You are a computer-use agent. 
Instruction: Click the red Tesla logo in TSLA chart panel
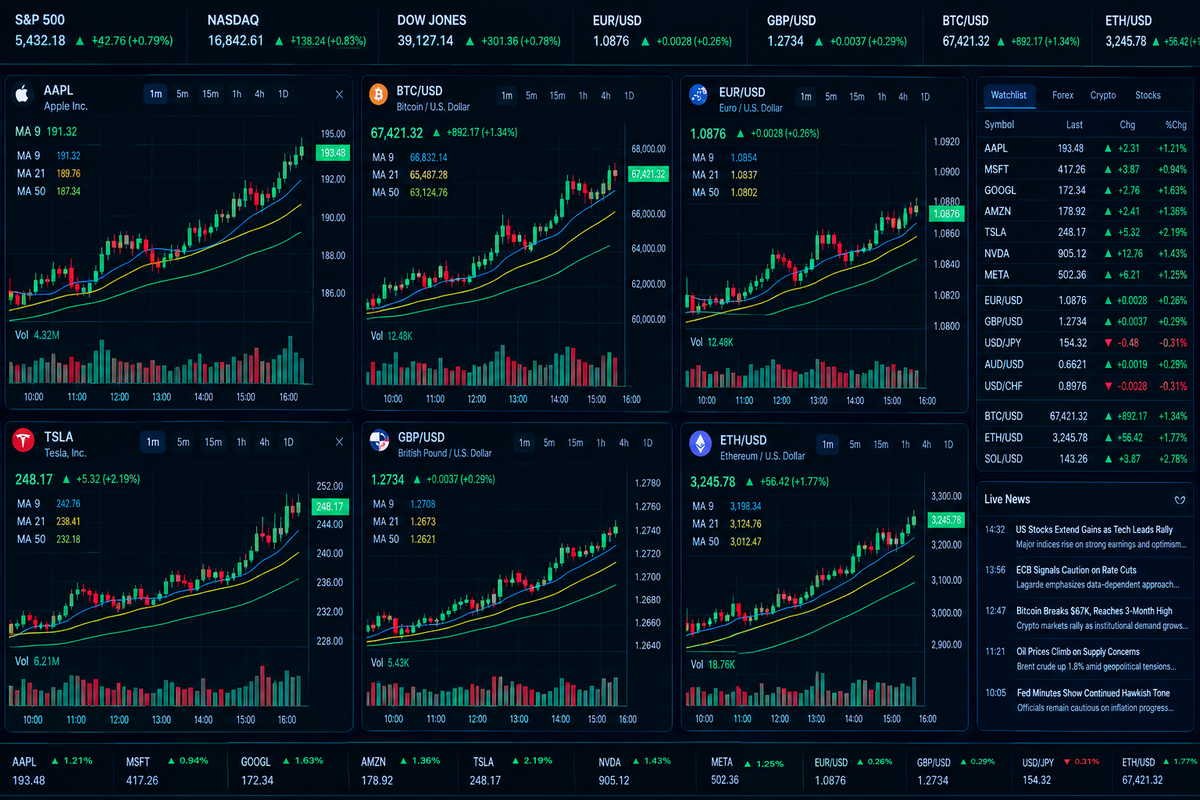click(x=21, y=439)
